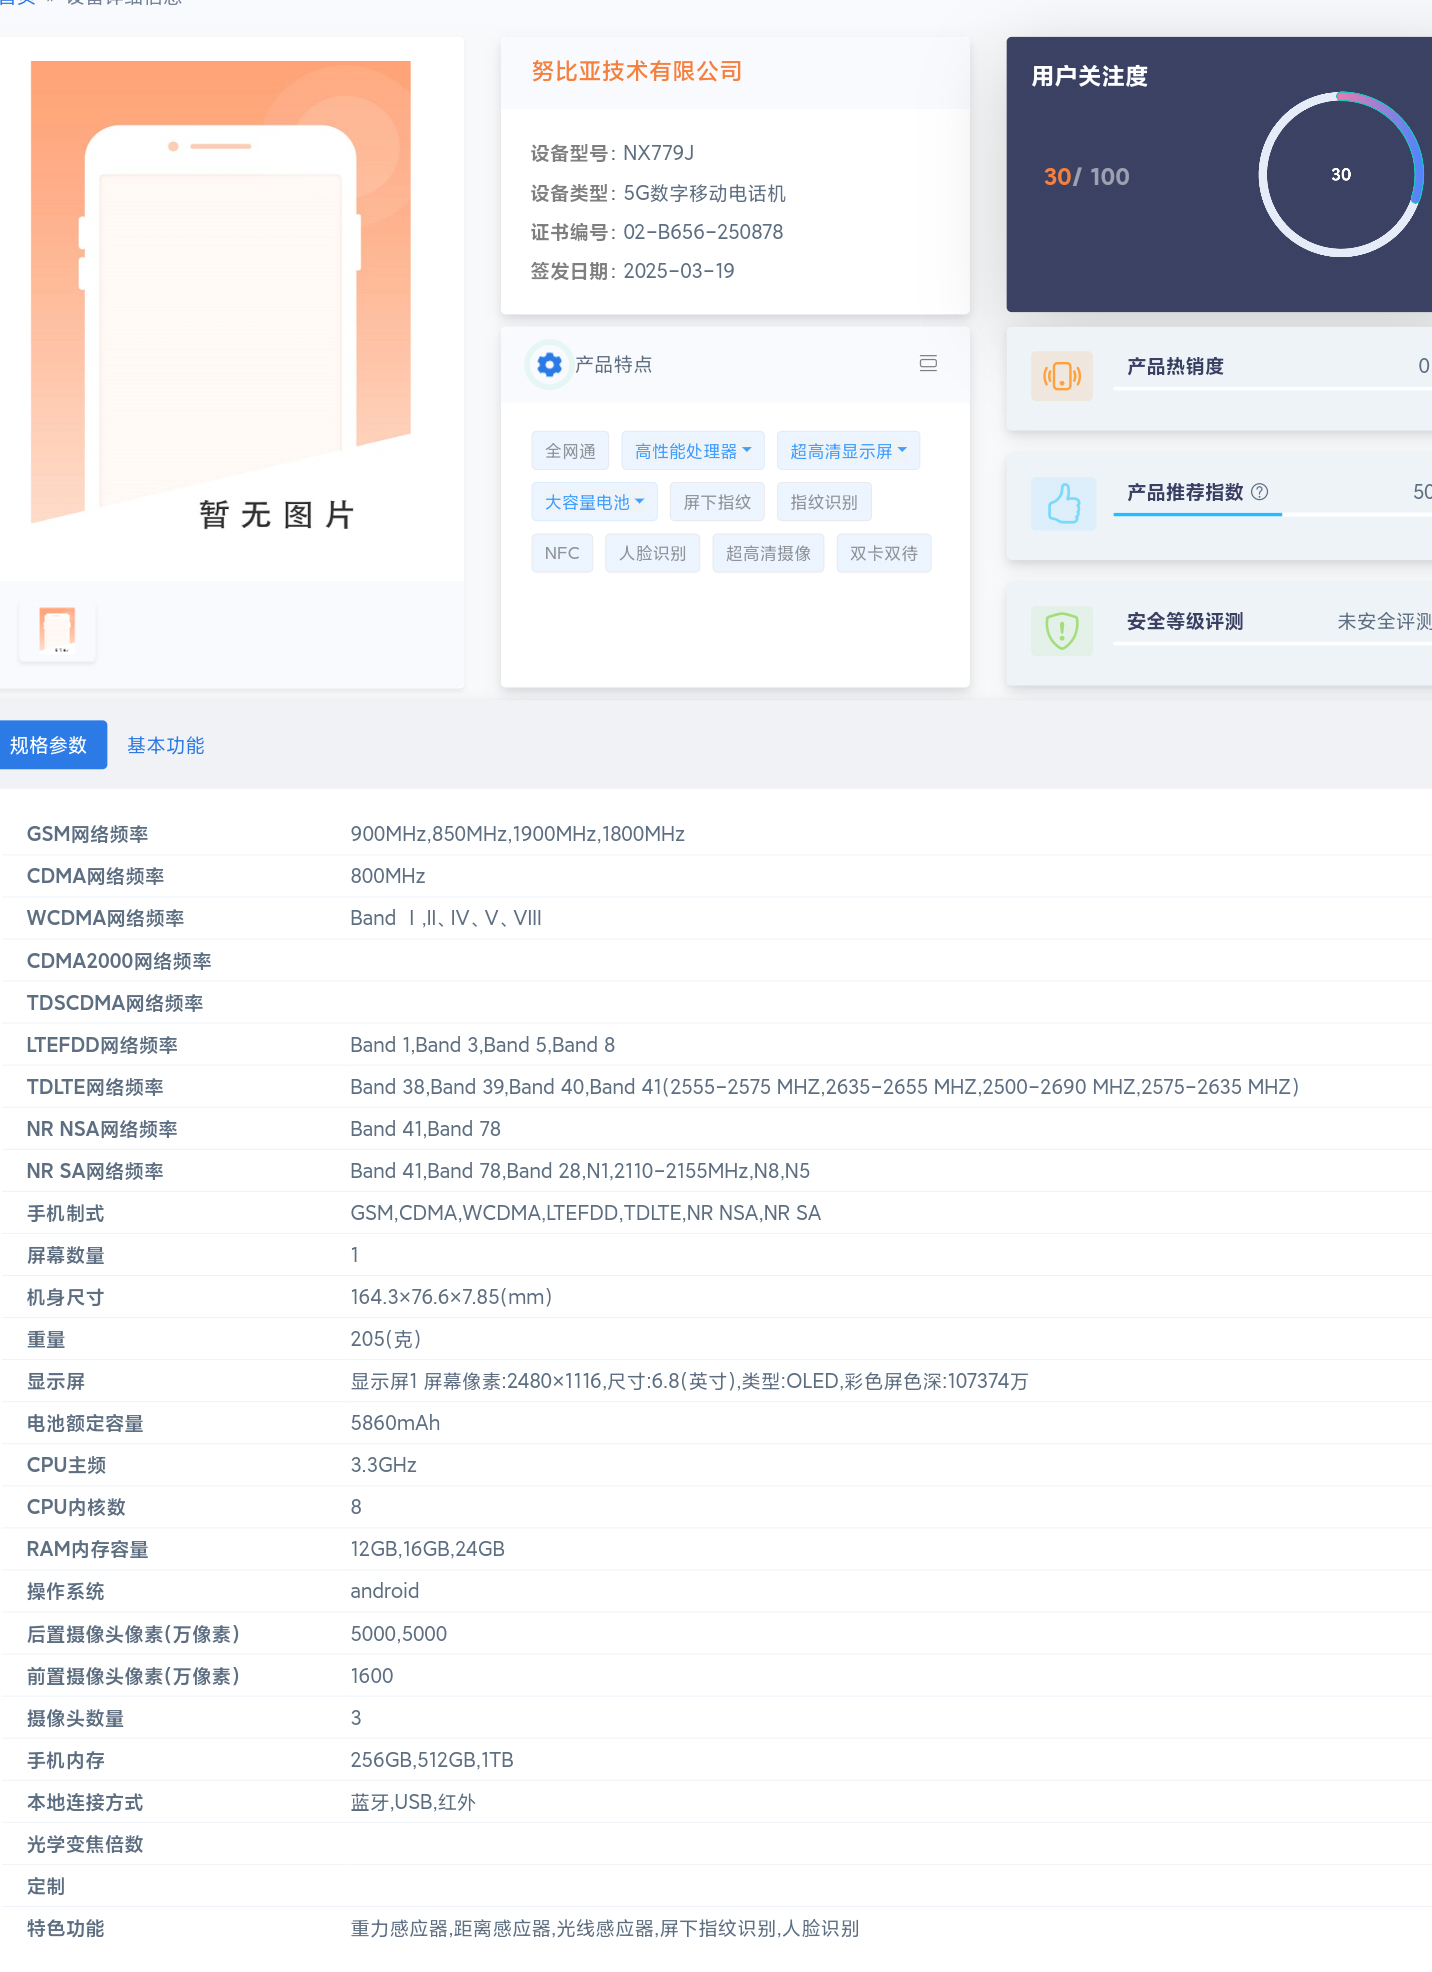Click the RAM value 12GB,16GB,24GB
The width and height of the screenshot is (1432, 1972).
pyautogui.click(x=428, y=1549)
